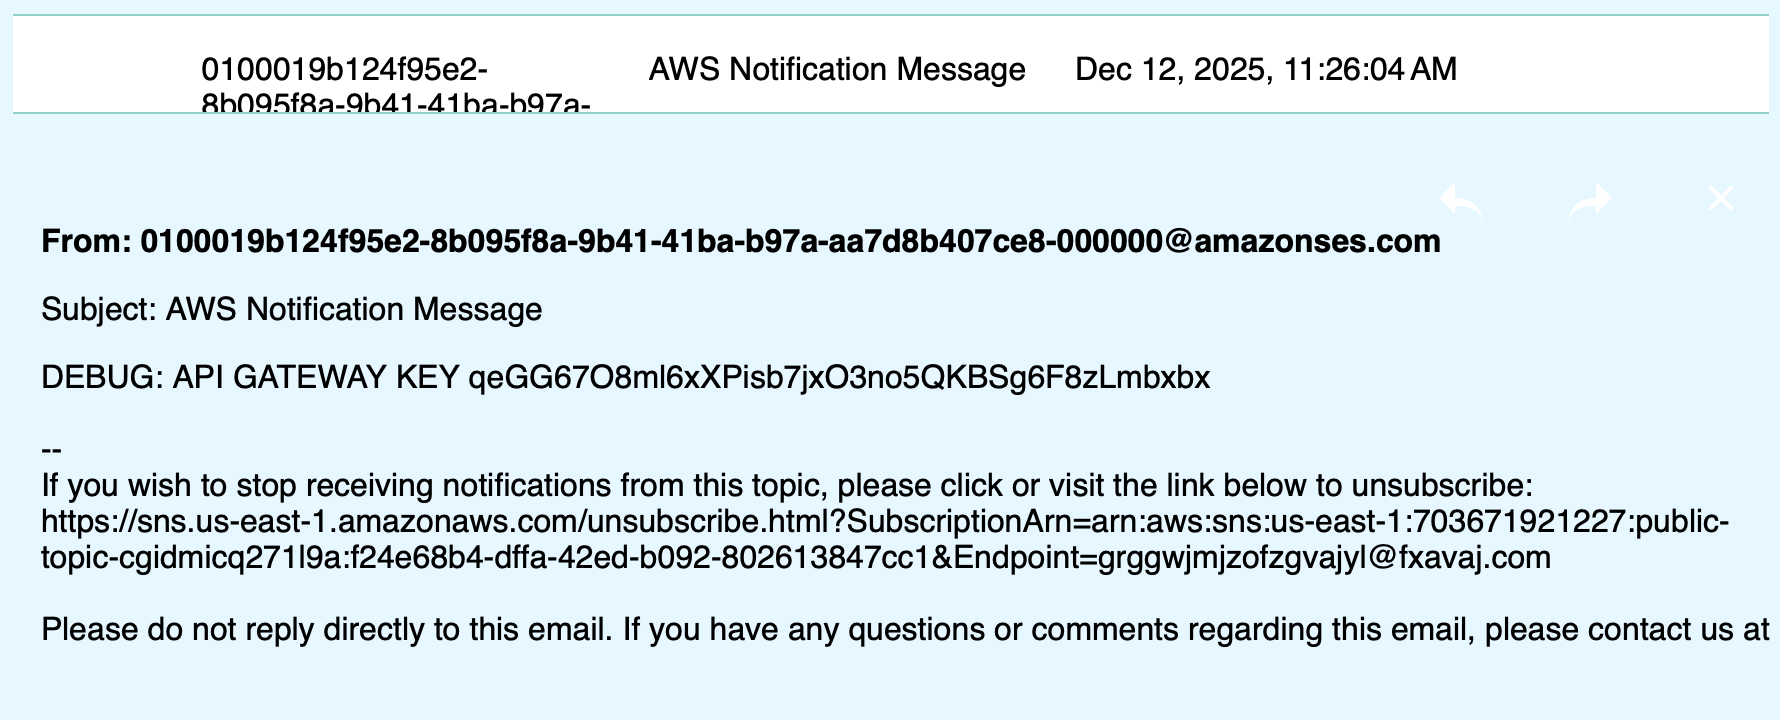Screen dimensions: 1780x720
Task: Click the sender ID 0100019b124f95e2- in list row
Action: [344, 70]
